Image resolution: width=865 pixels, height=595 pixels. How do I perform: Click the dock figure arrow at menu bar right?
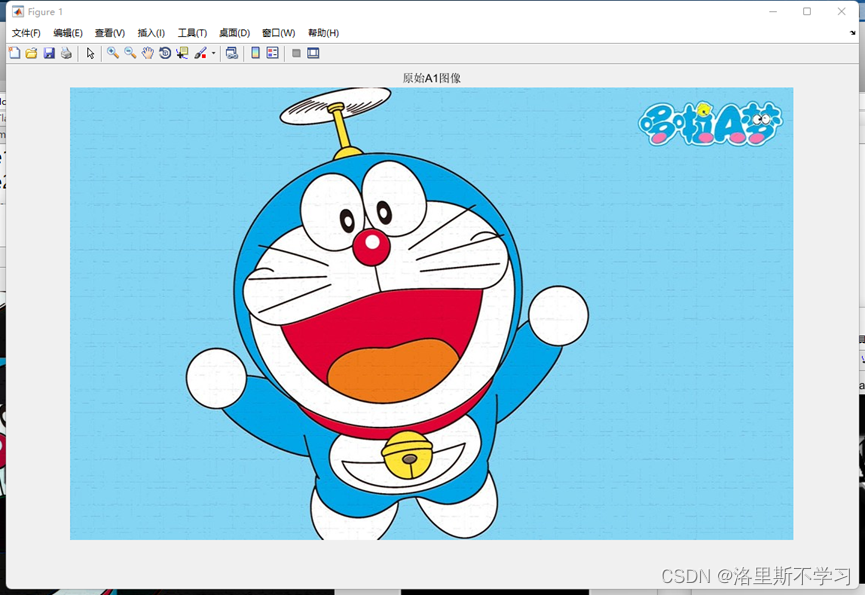853,33
